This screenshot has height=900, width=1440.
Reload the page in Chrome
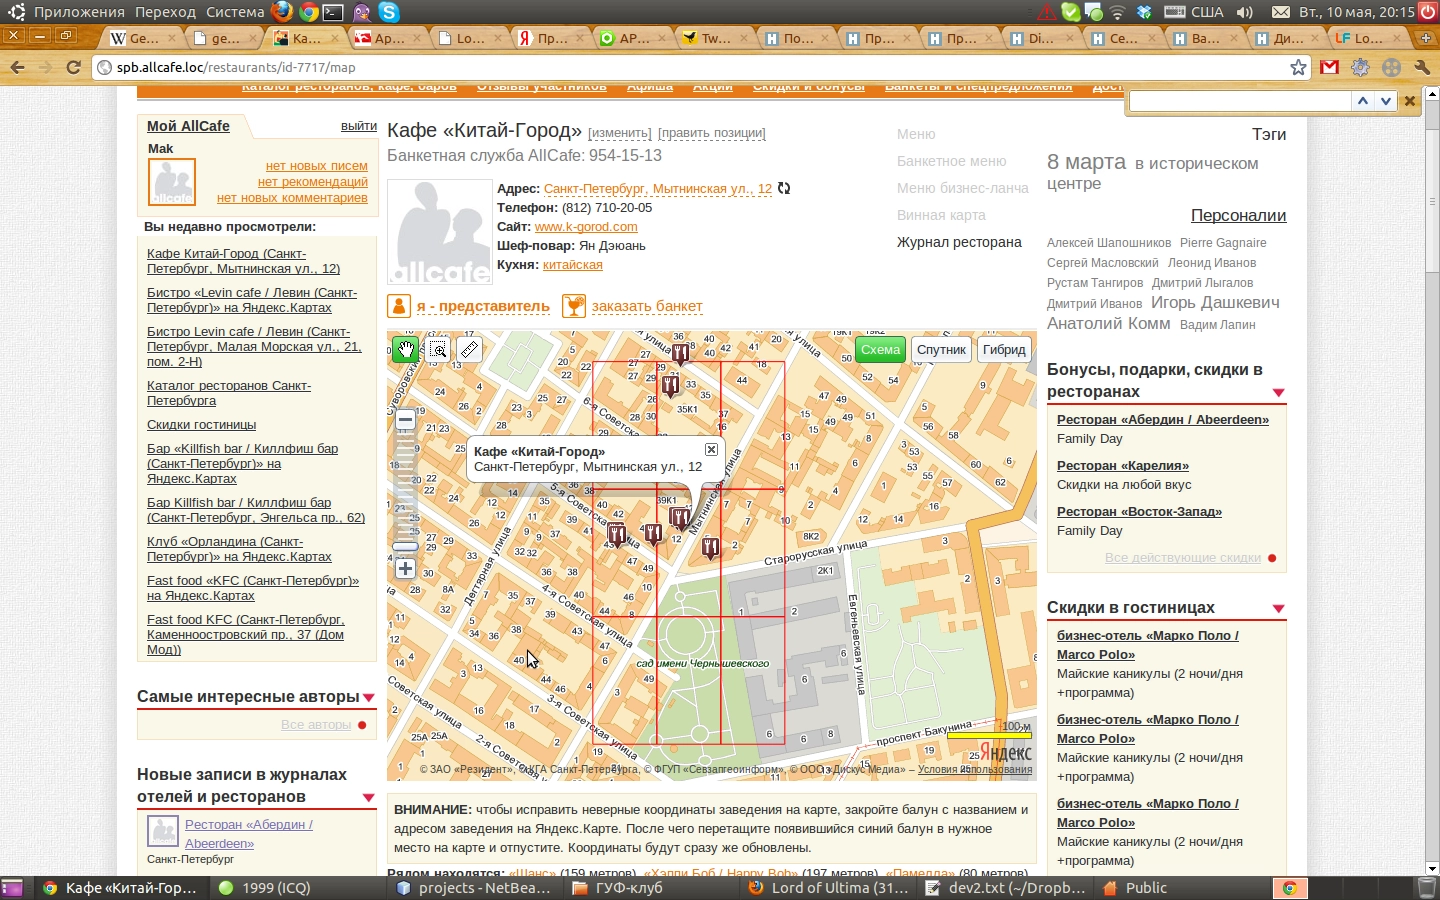[x=73, y=67]
